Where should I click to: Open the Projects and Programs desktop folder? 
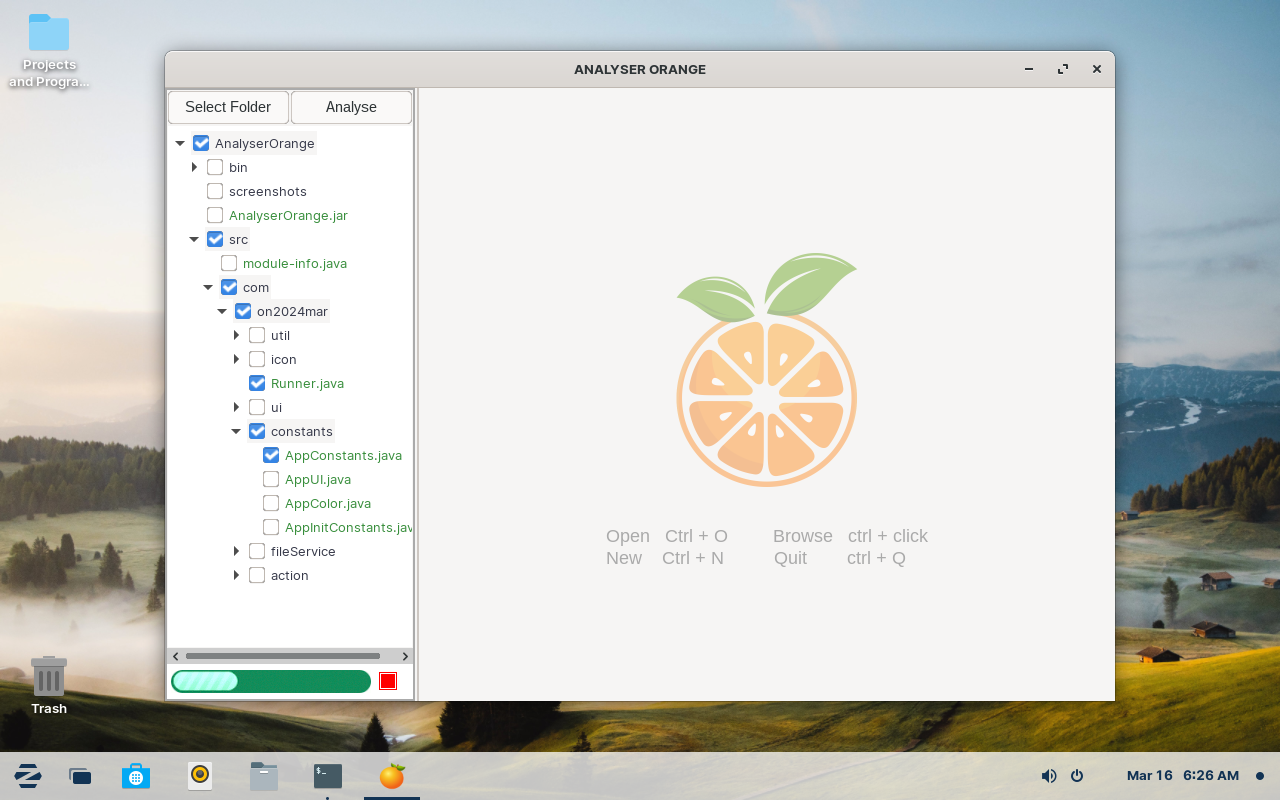(49, 51)
